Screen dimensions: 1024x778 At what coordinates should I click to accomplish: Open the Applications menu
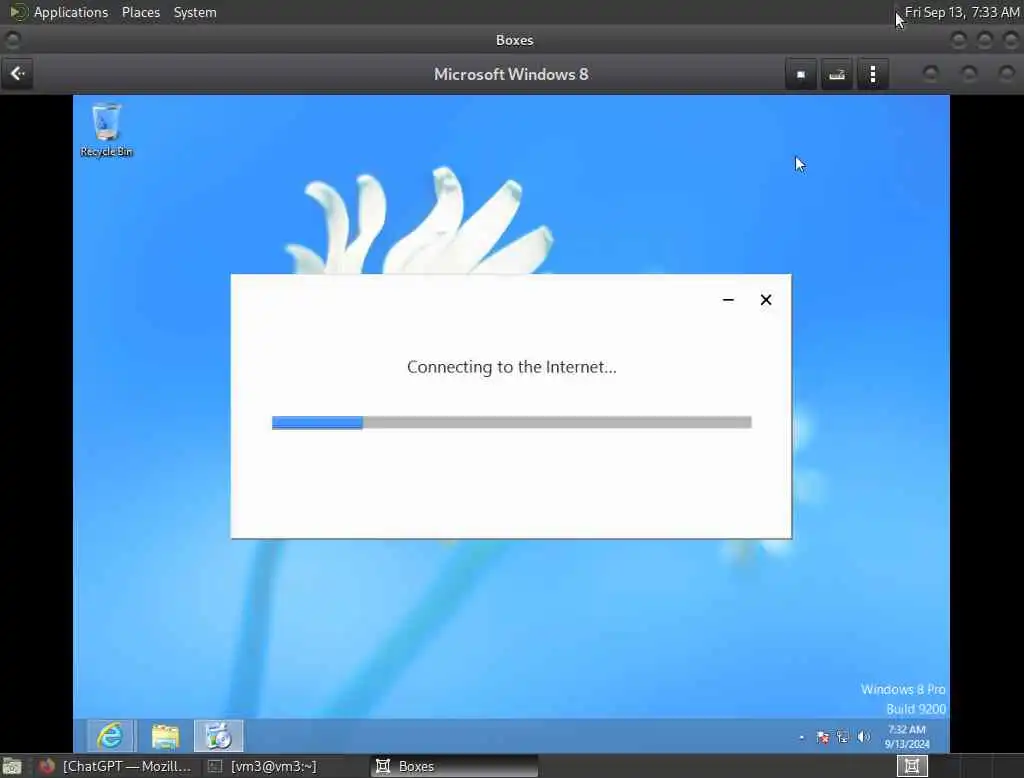pos(71,12)
